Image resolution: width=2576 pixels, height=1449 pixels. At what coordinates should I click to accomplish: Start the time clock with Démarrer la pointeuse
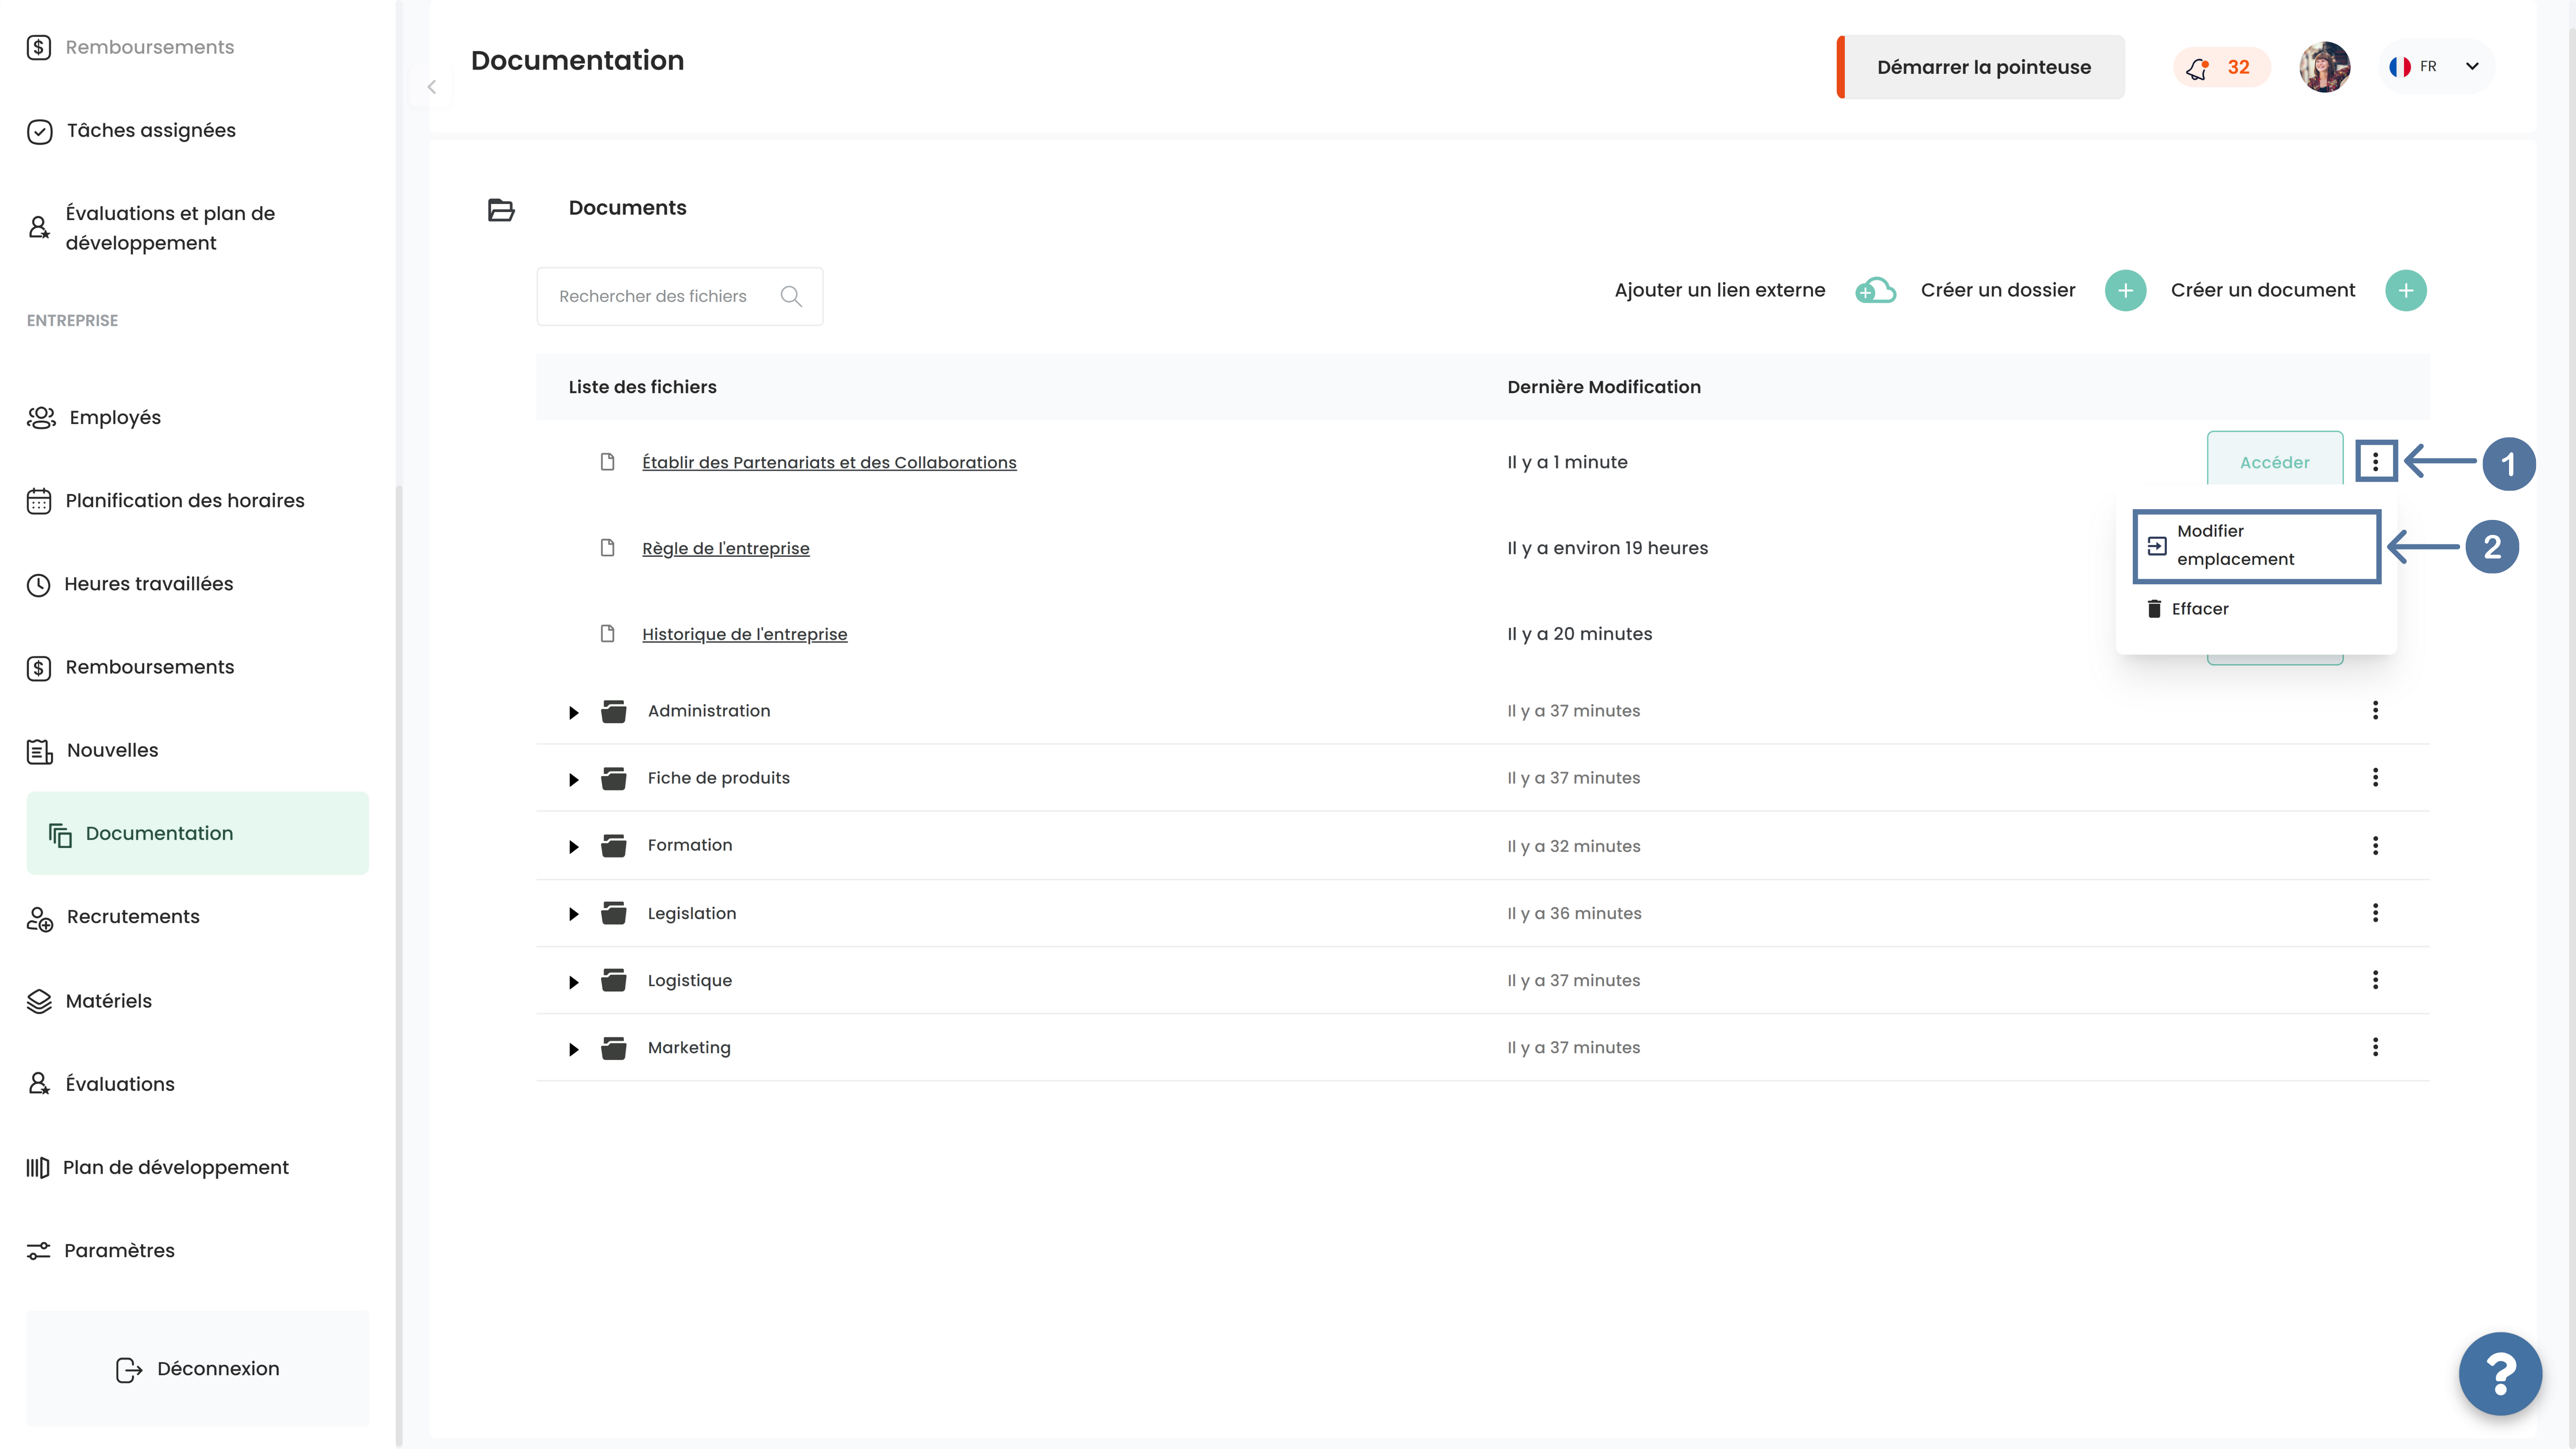pyautogui.click(x=1981, y=67)
